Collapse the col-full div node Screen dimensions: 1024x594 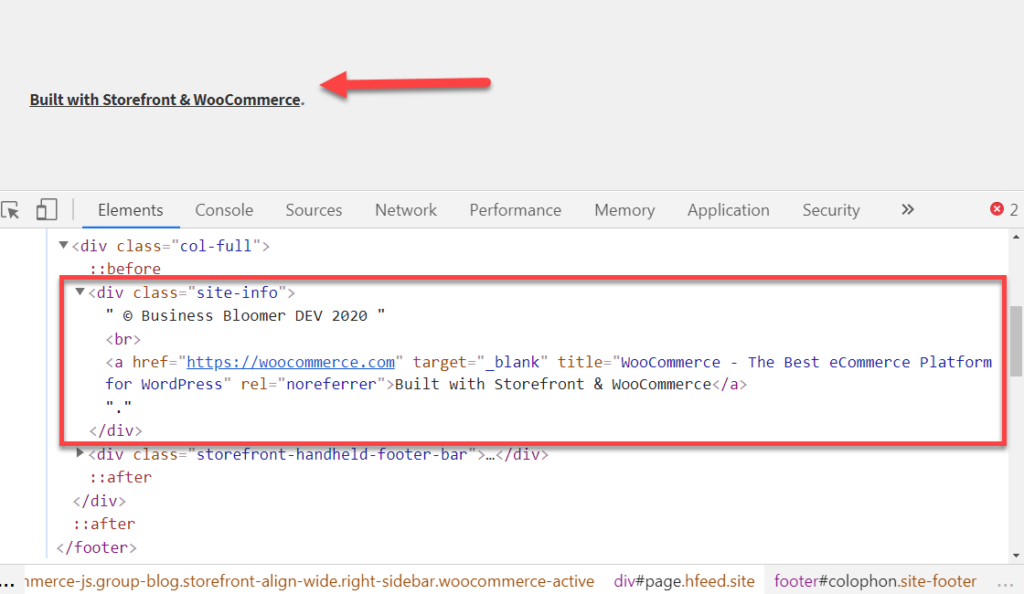coord(63,245)
